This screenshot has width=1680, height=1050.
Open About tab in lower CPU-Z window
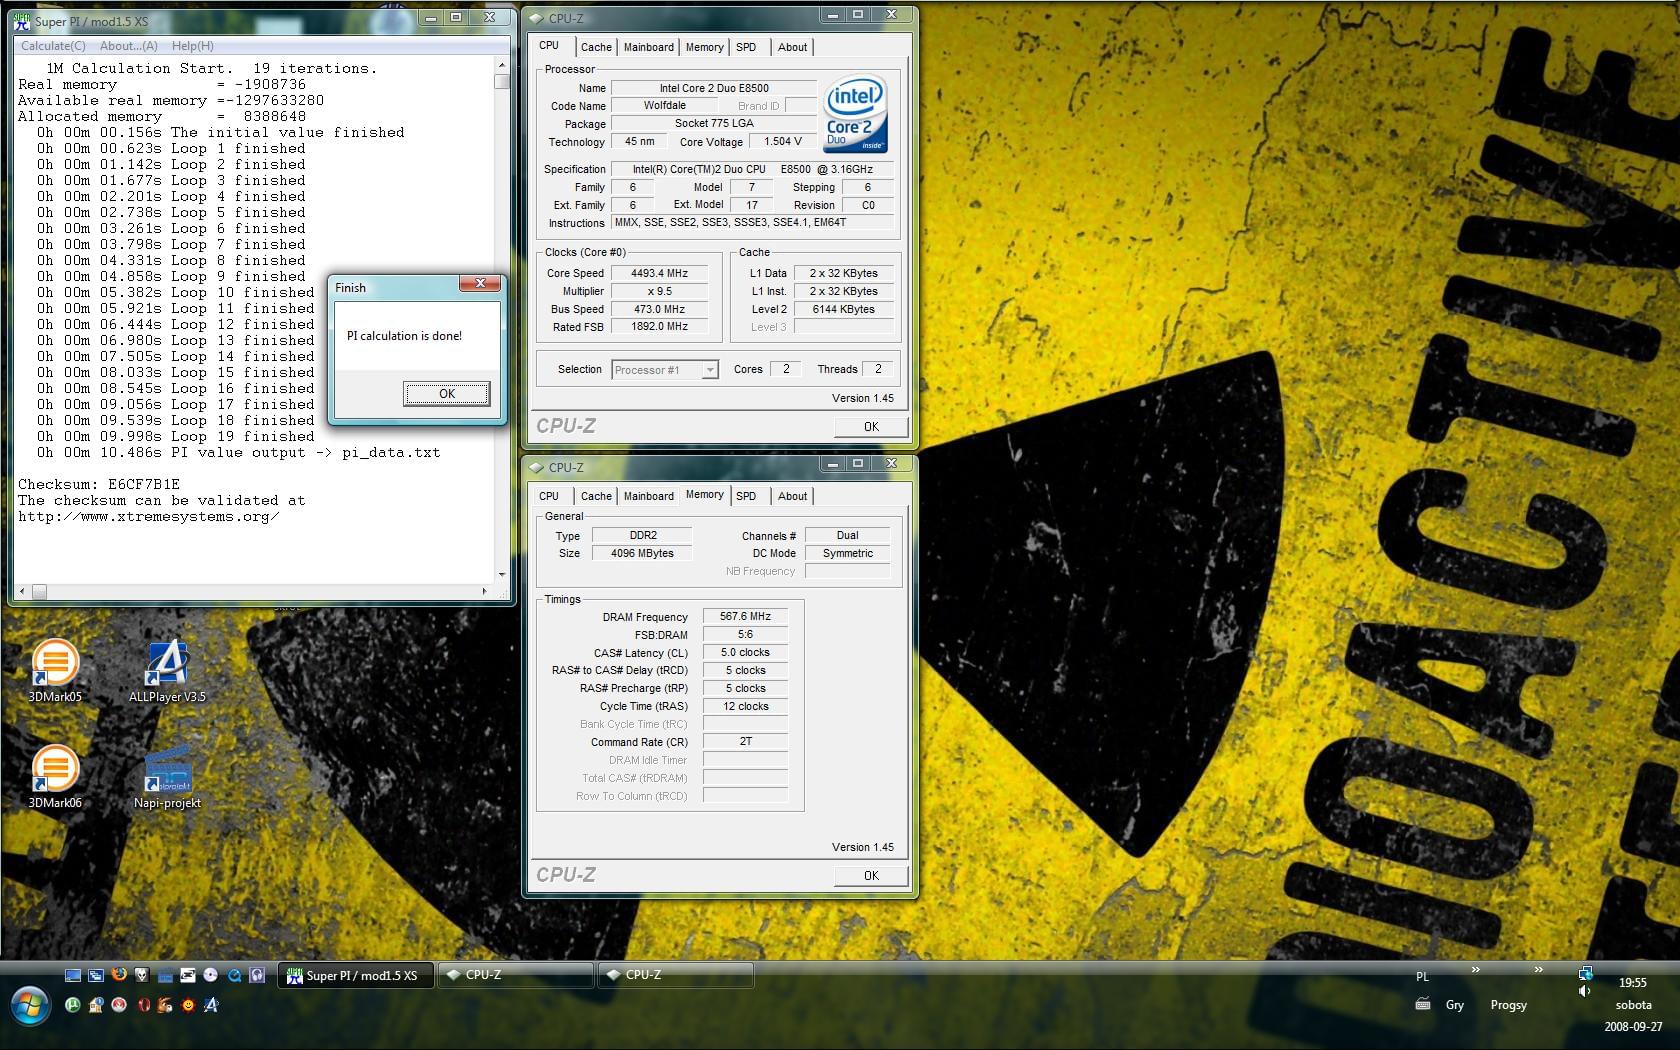click(792, 496)
